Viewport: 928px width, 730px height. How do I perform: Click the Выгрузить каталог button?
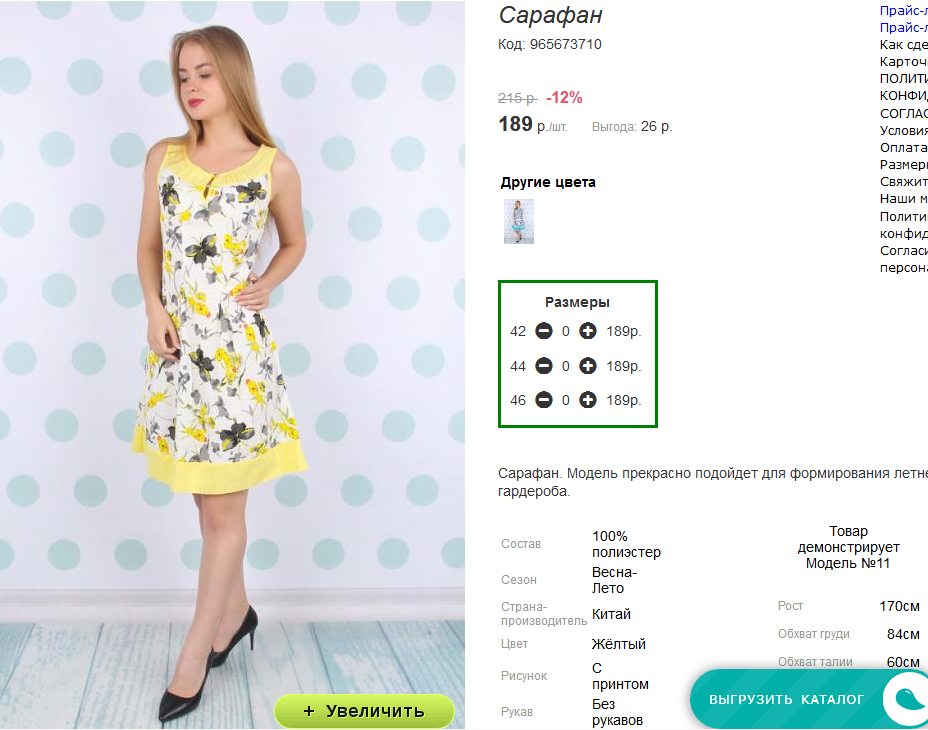[x=787, y=699]
